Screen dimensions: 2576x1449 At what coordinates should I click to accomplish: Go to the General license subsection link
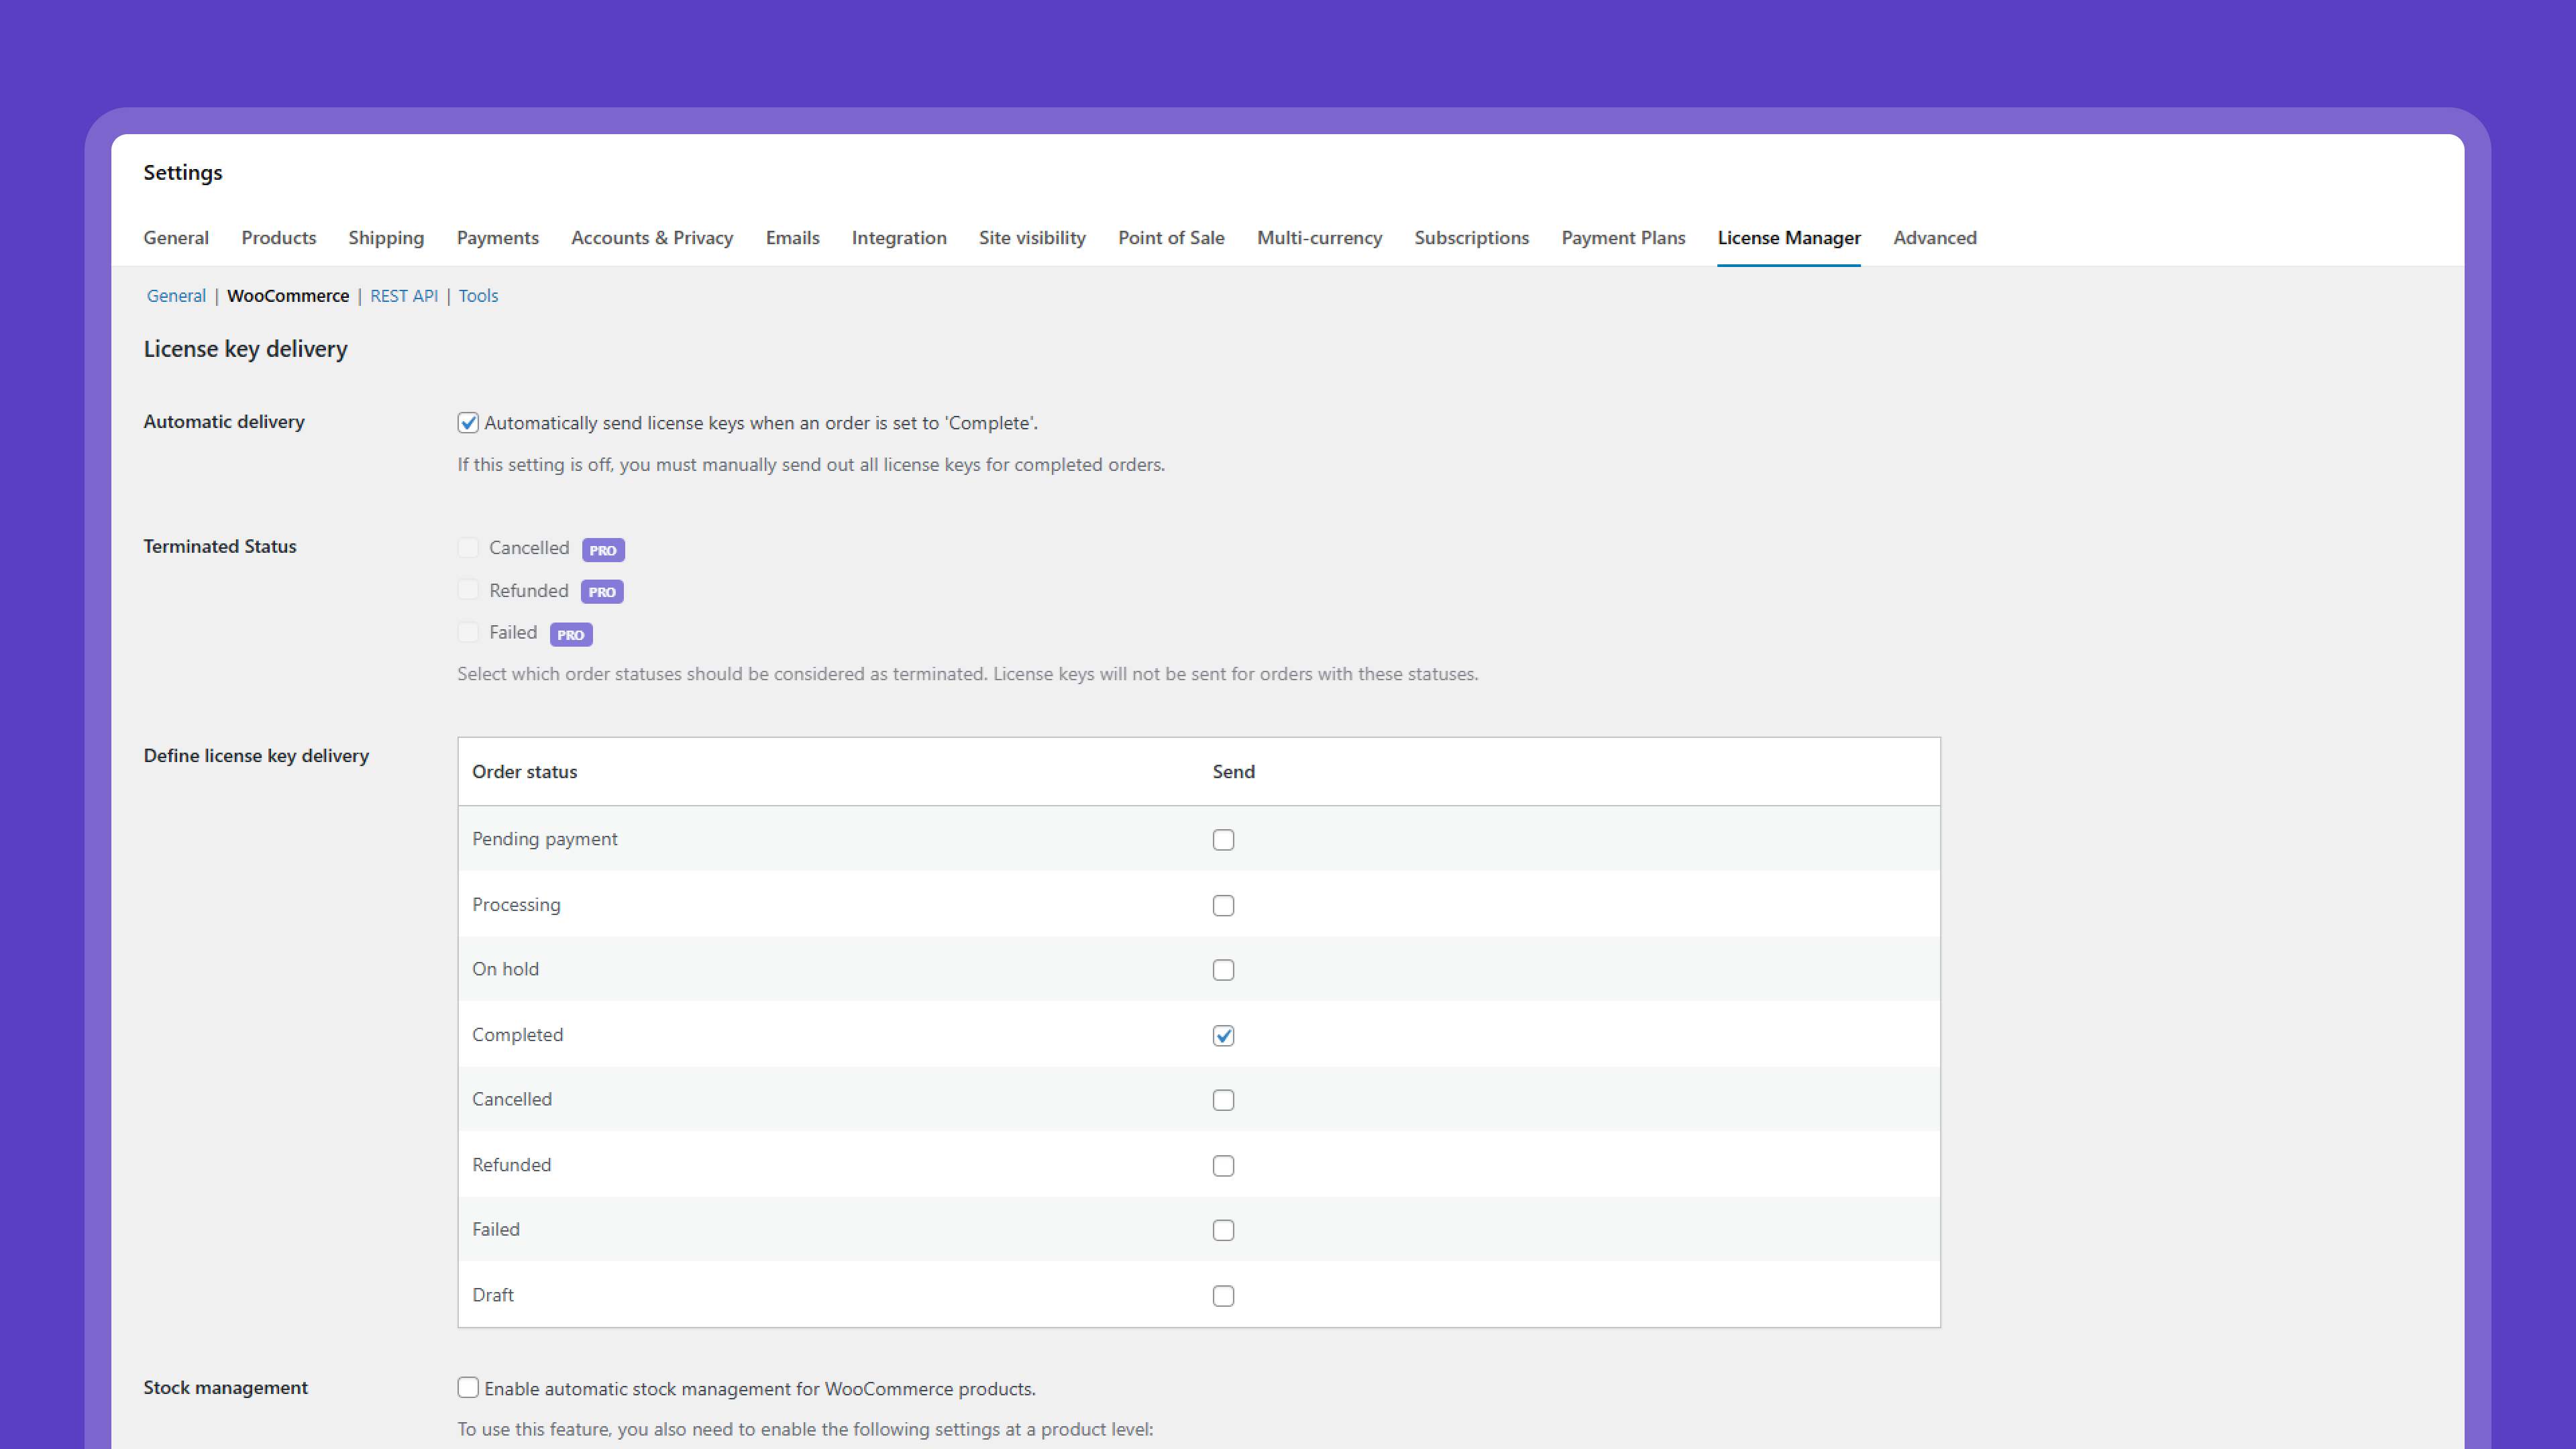pos(176,296)
